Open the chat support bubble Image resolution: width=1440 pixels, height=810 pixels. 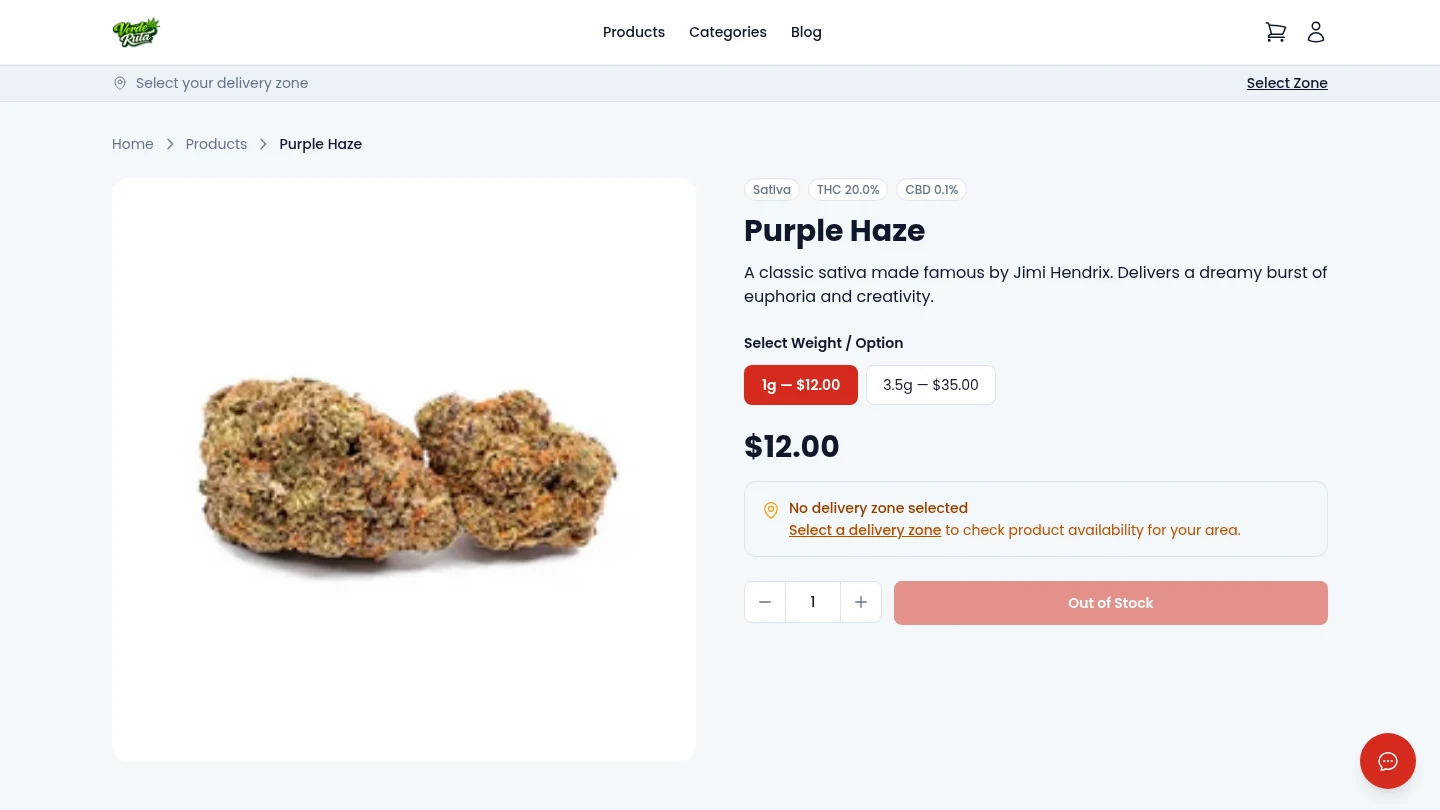tap(1387, 761)
